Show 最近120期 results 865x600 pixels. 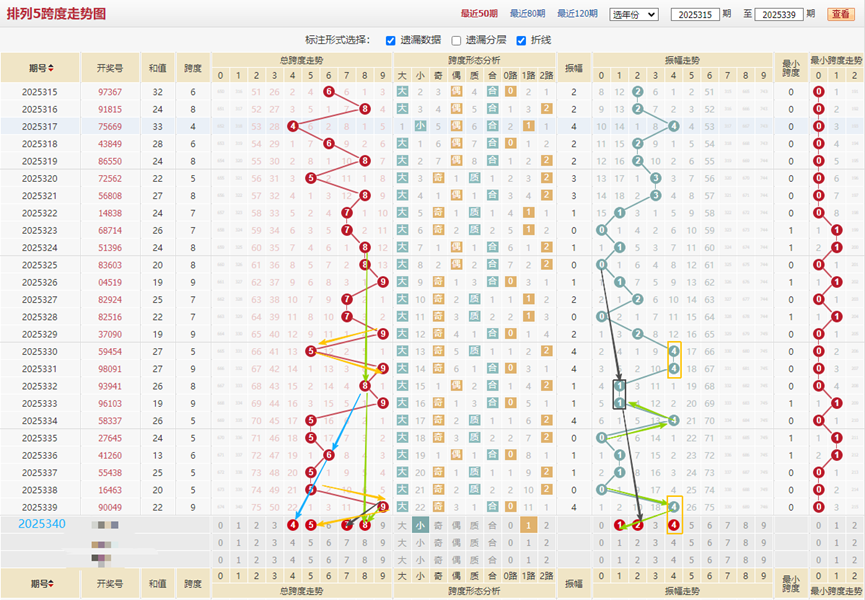(577, 14)
